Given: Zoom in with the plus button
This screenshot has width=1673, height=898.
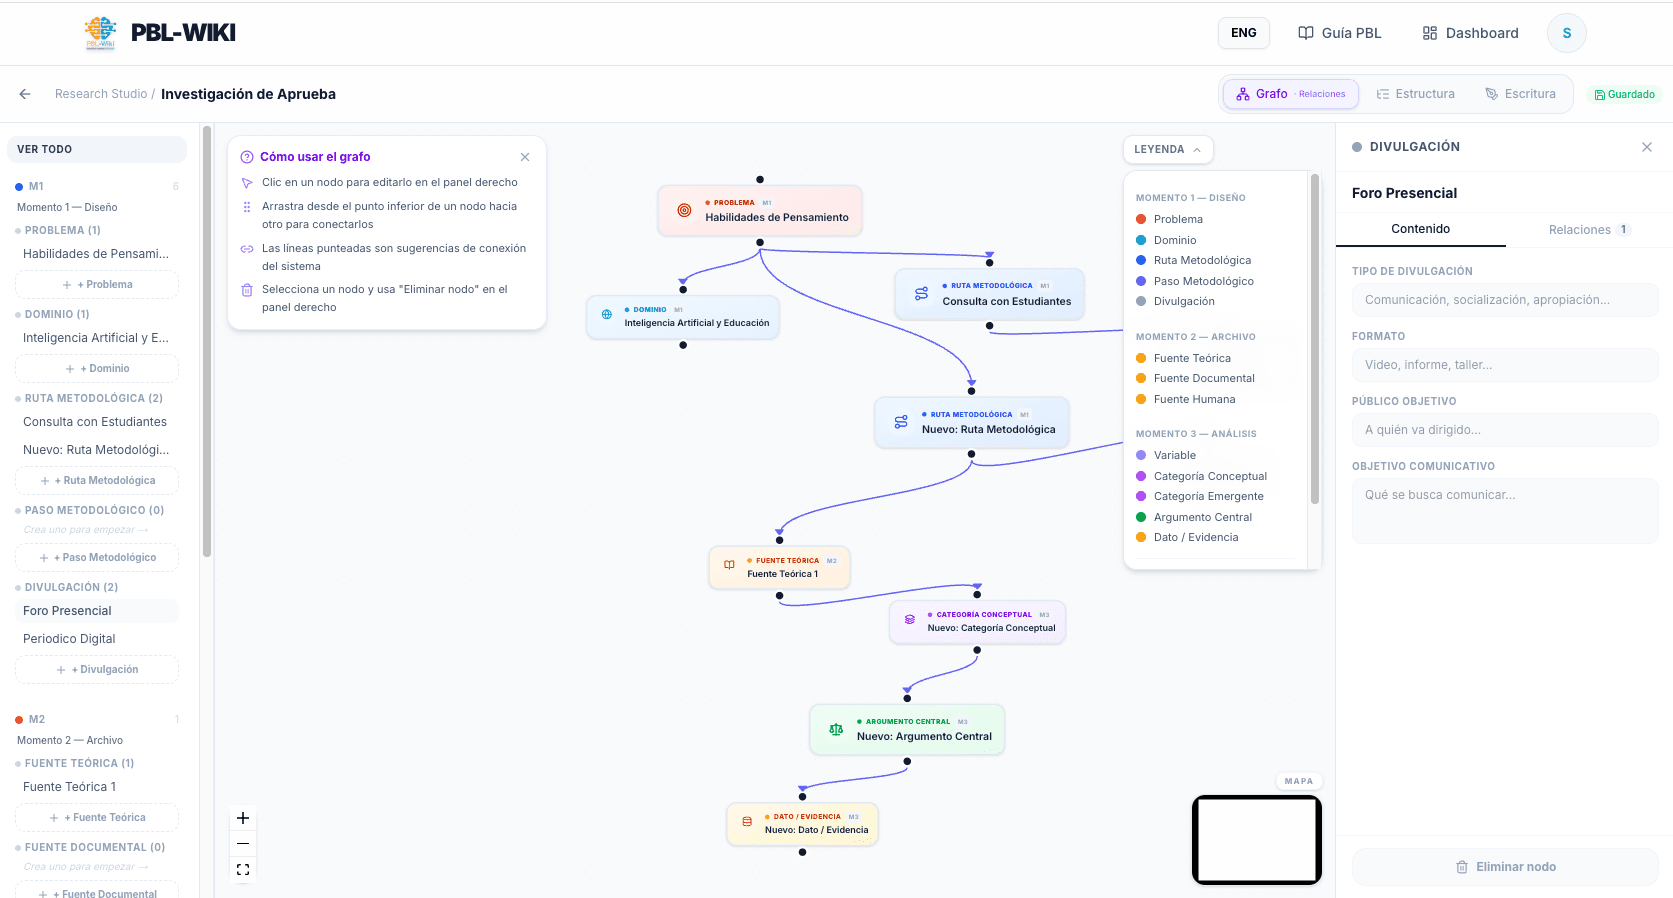Looking at the screenshot, I should [x=243, y=818].
